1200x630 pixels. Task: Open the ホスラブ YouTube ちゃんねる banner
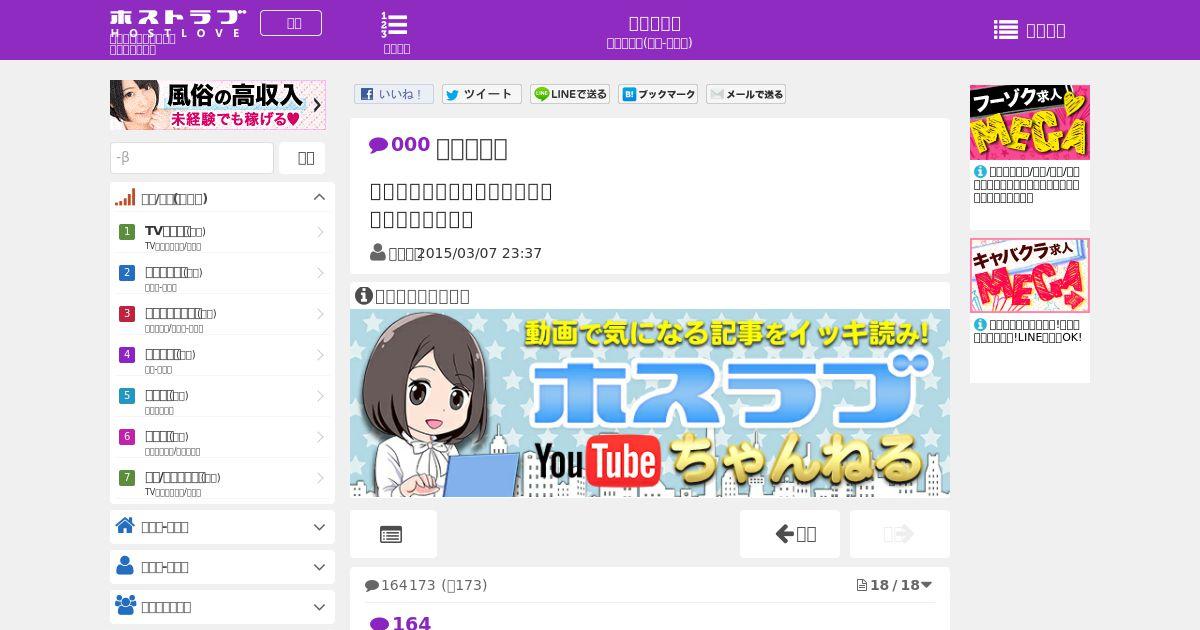[x=650, y=403]
